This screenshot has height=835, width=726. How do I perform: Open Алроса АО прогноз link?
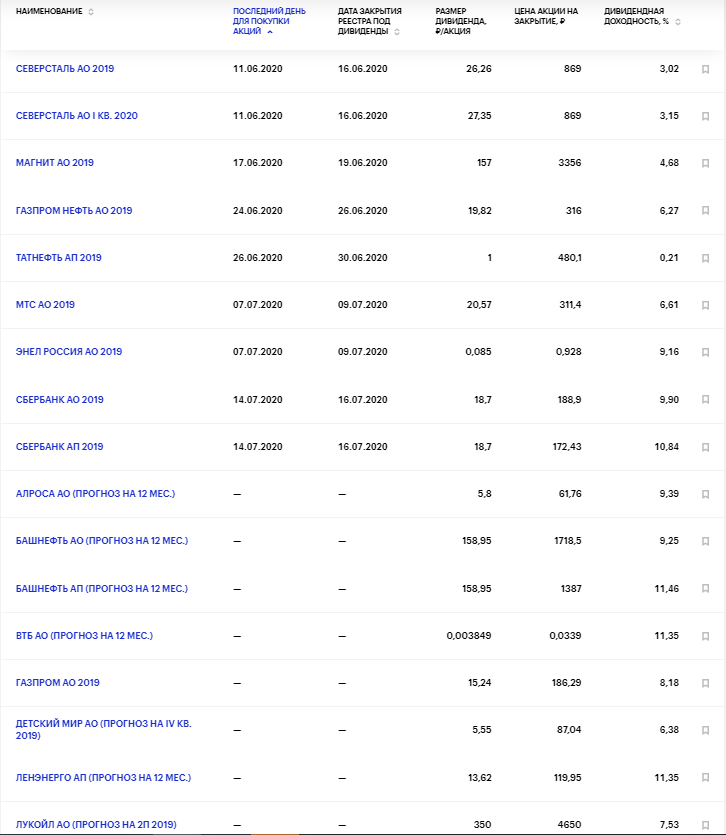[95, 494]
